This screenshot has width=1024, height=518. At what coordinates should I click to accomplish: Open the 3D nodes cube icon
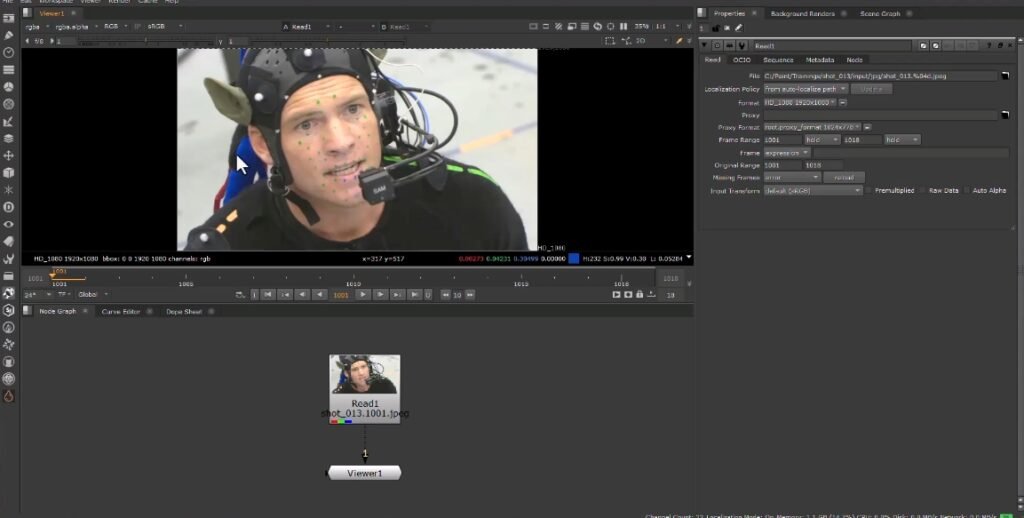[8, 172]
